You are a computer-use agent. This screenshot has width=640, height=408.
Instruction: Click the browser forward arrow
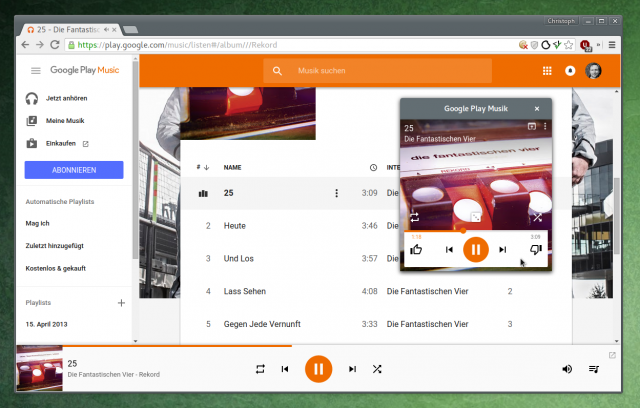(40, 45)
